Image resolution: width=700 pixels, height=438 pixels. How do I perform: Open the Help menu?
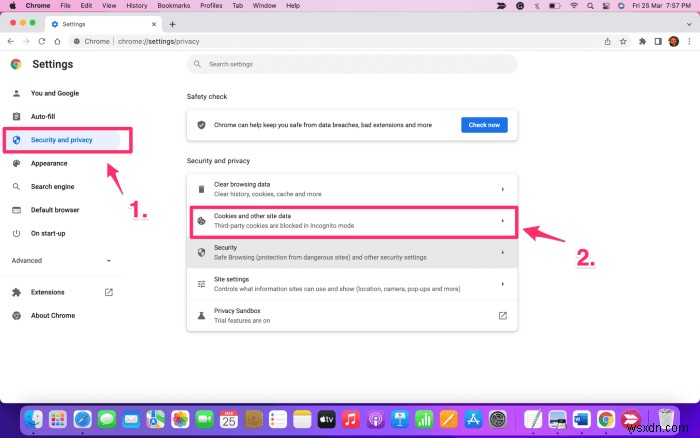(x=293, y=6)
